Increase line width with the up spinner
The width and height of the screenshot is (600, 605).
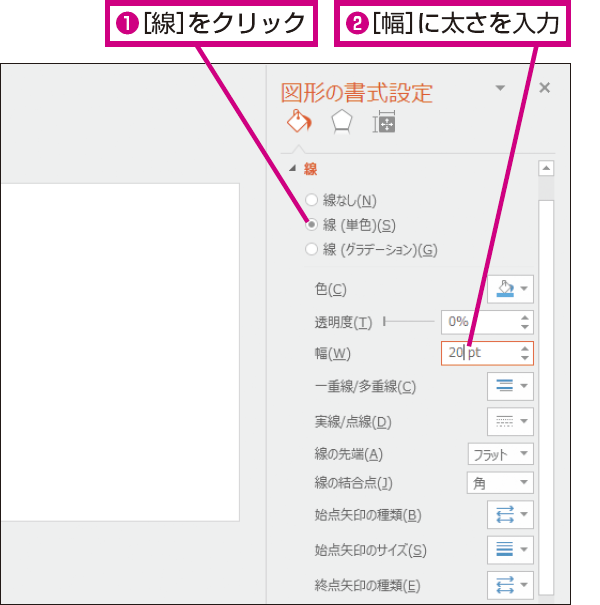tap(524, 348)
